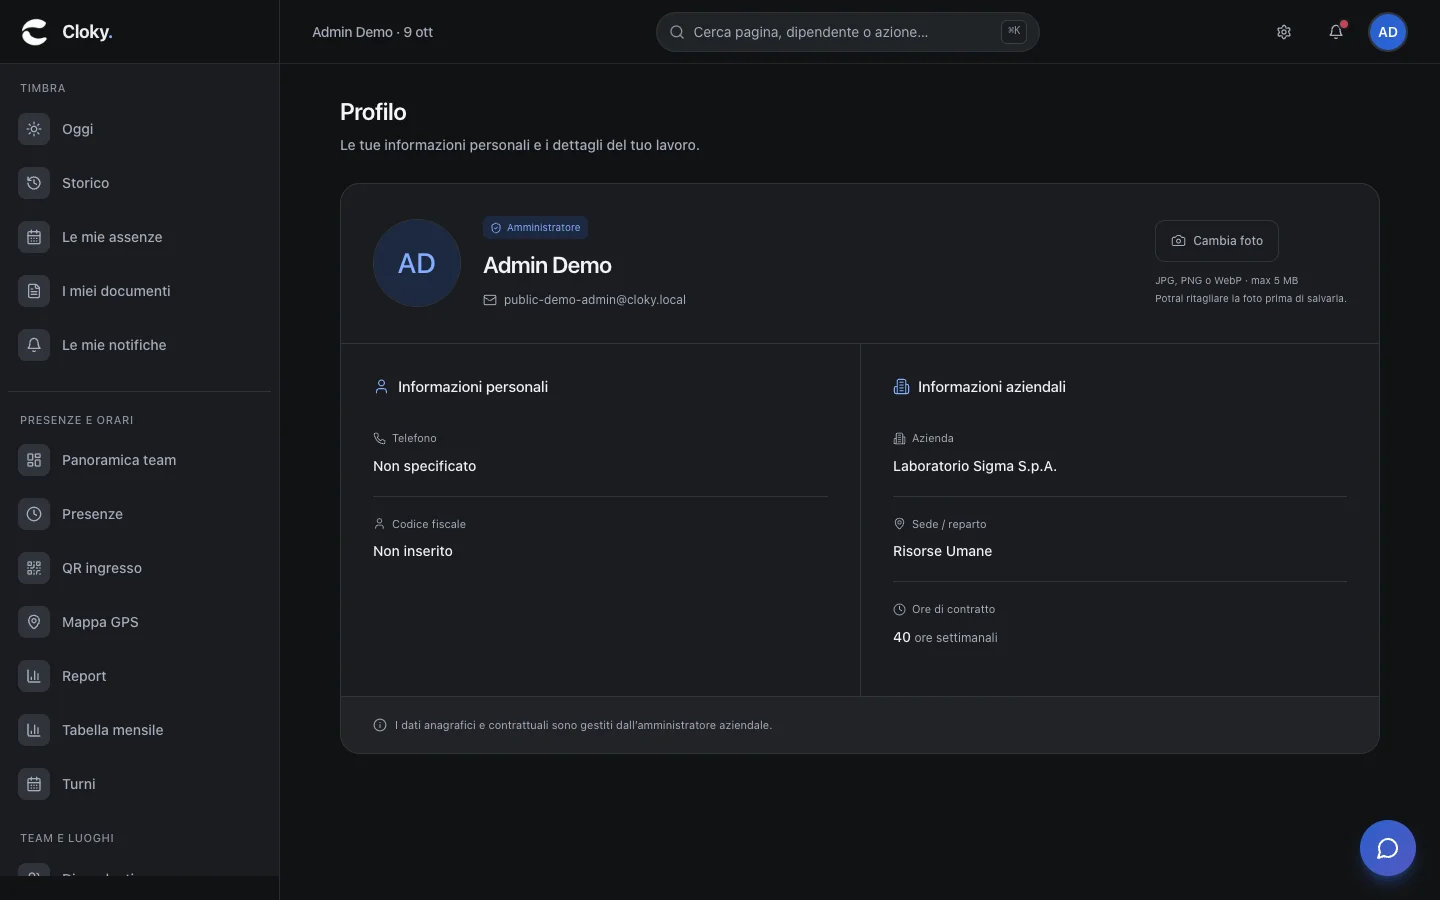Go to Turni page
This screenshot has height=900, width=1440.
point(139,784)
